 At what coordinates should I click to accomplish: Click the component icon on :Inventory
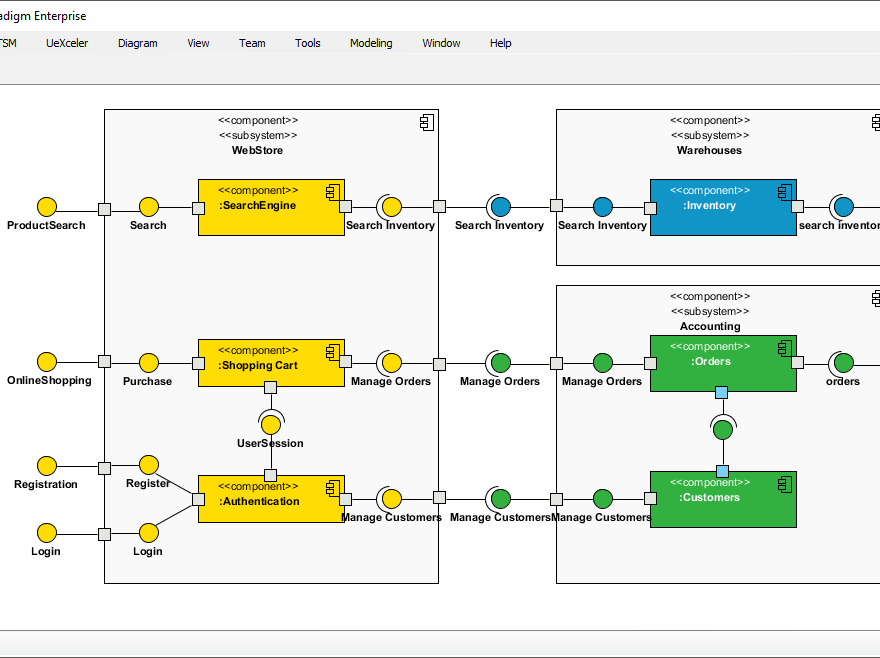click(785, 190)
